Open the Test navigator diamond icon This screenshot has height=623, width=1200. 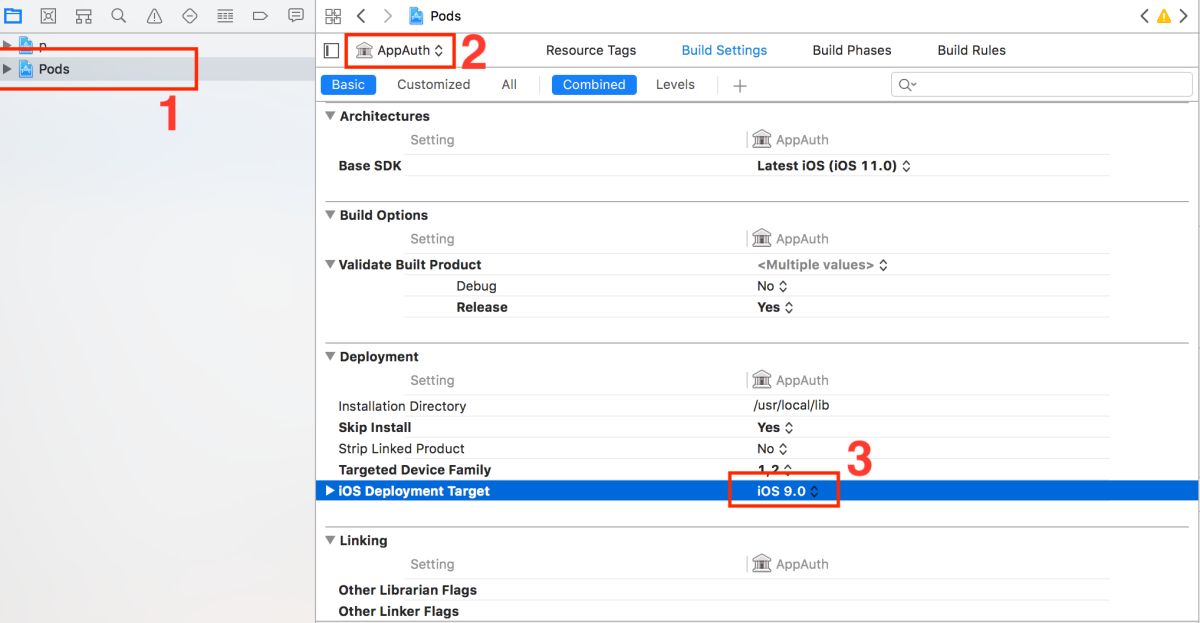190,16
